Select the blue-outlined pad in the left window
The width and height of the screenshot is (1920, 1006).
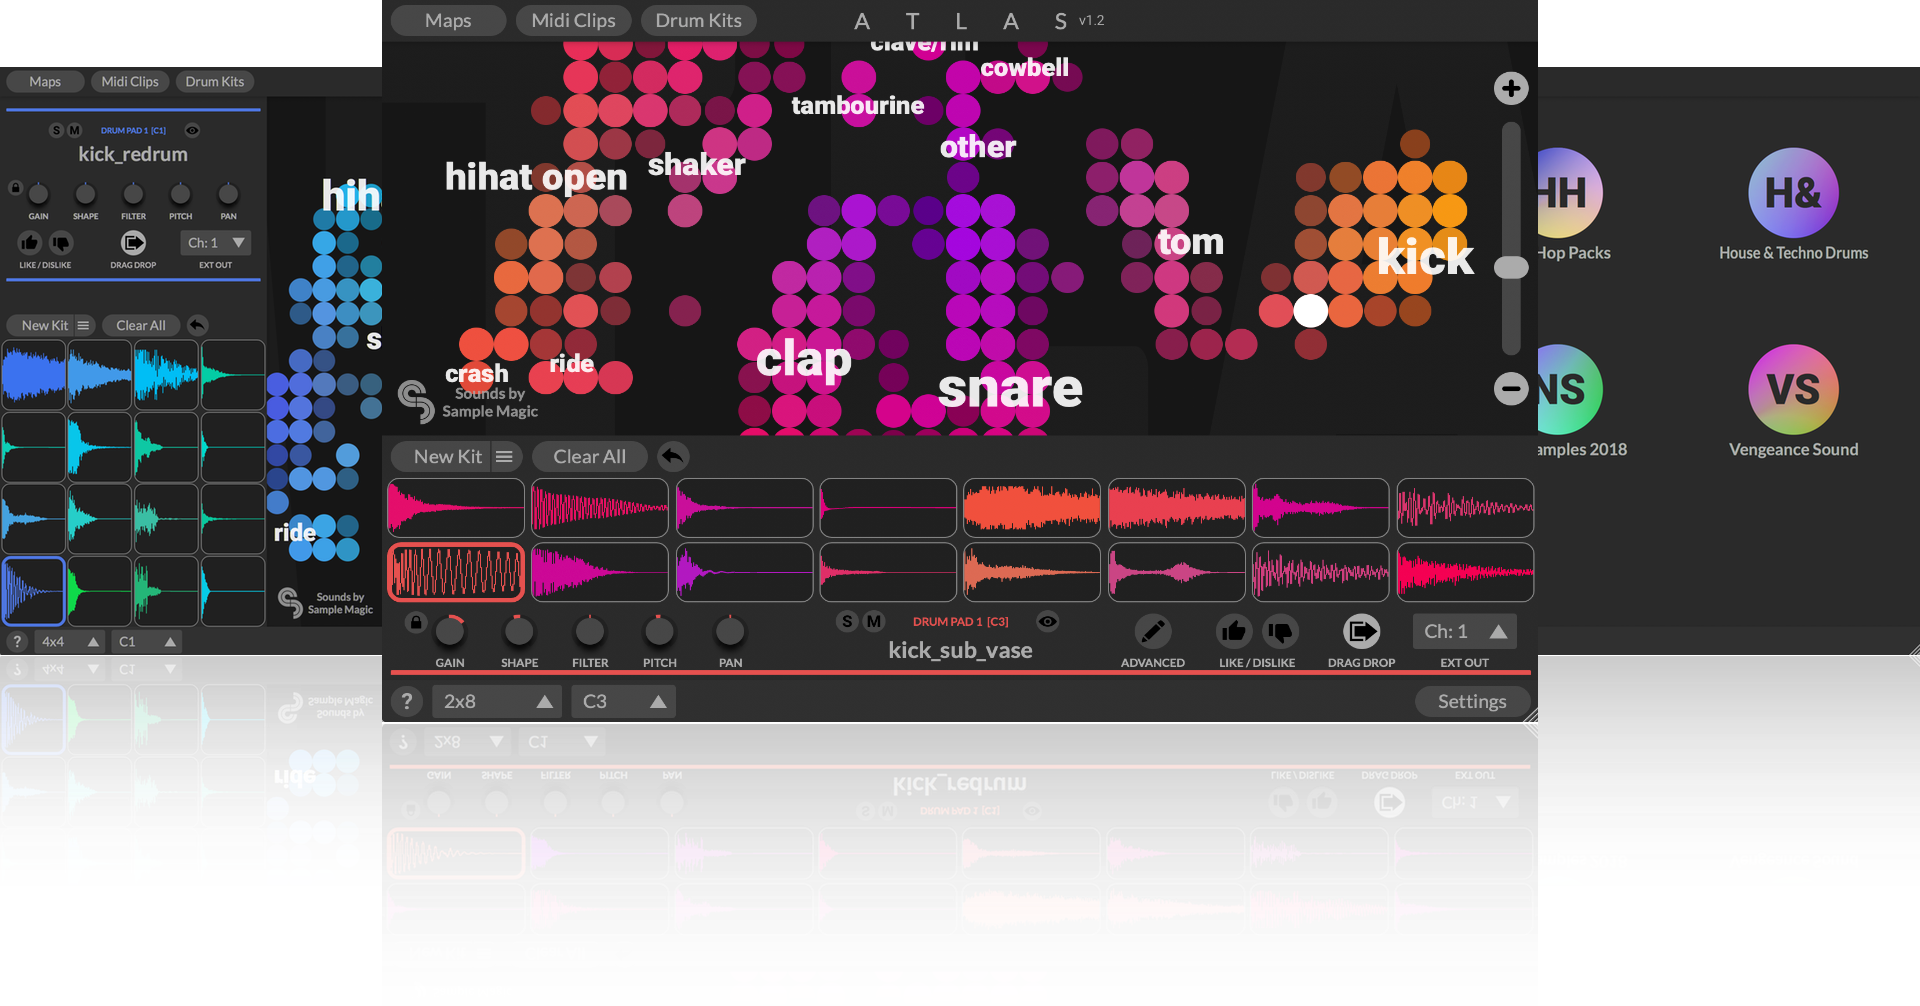[x=33, y=591]
